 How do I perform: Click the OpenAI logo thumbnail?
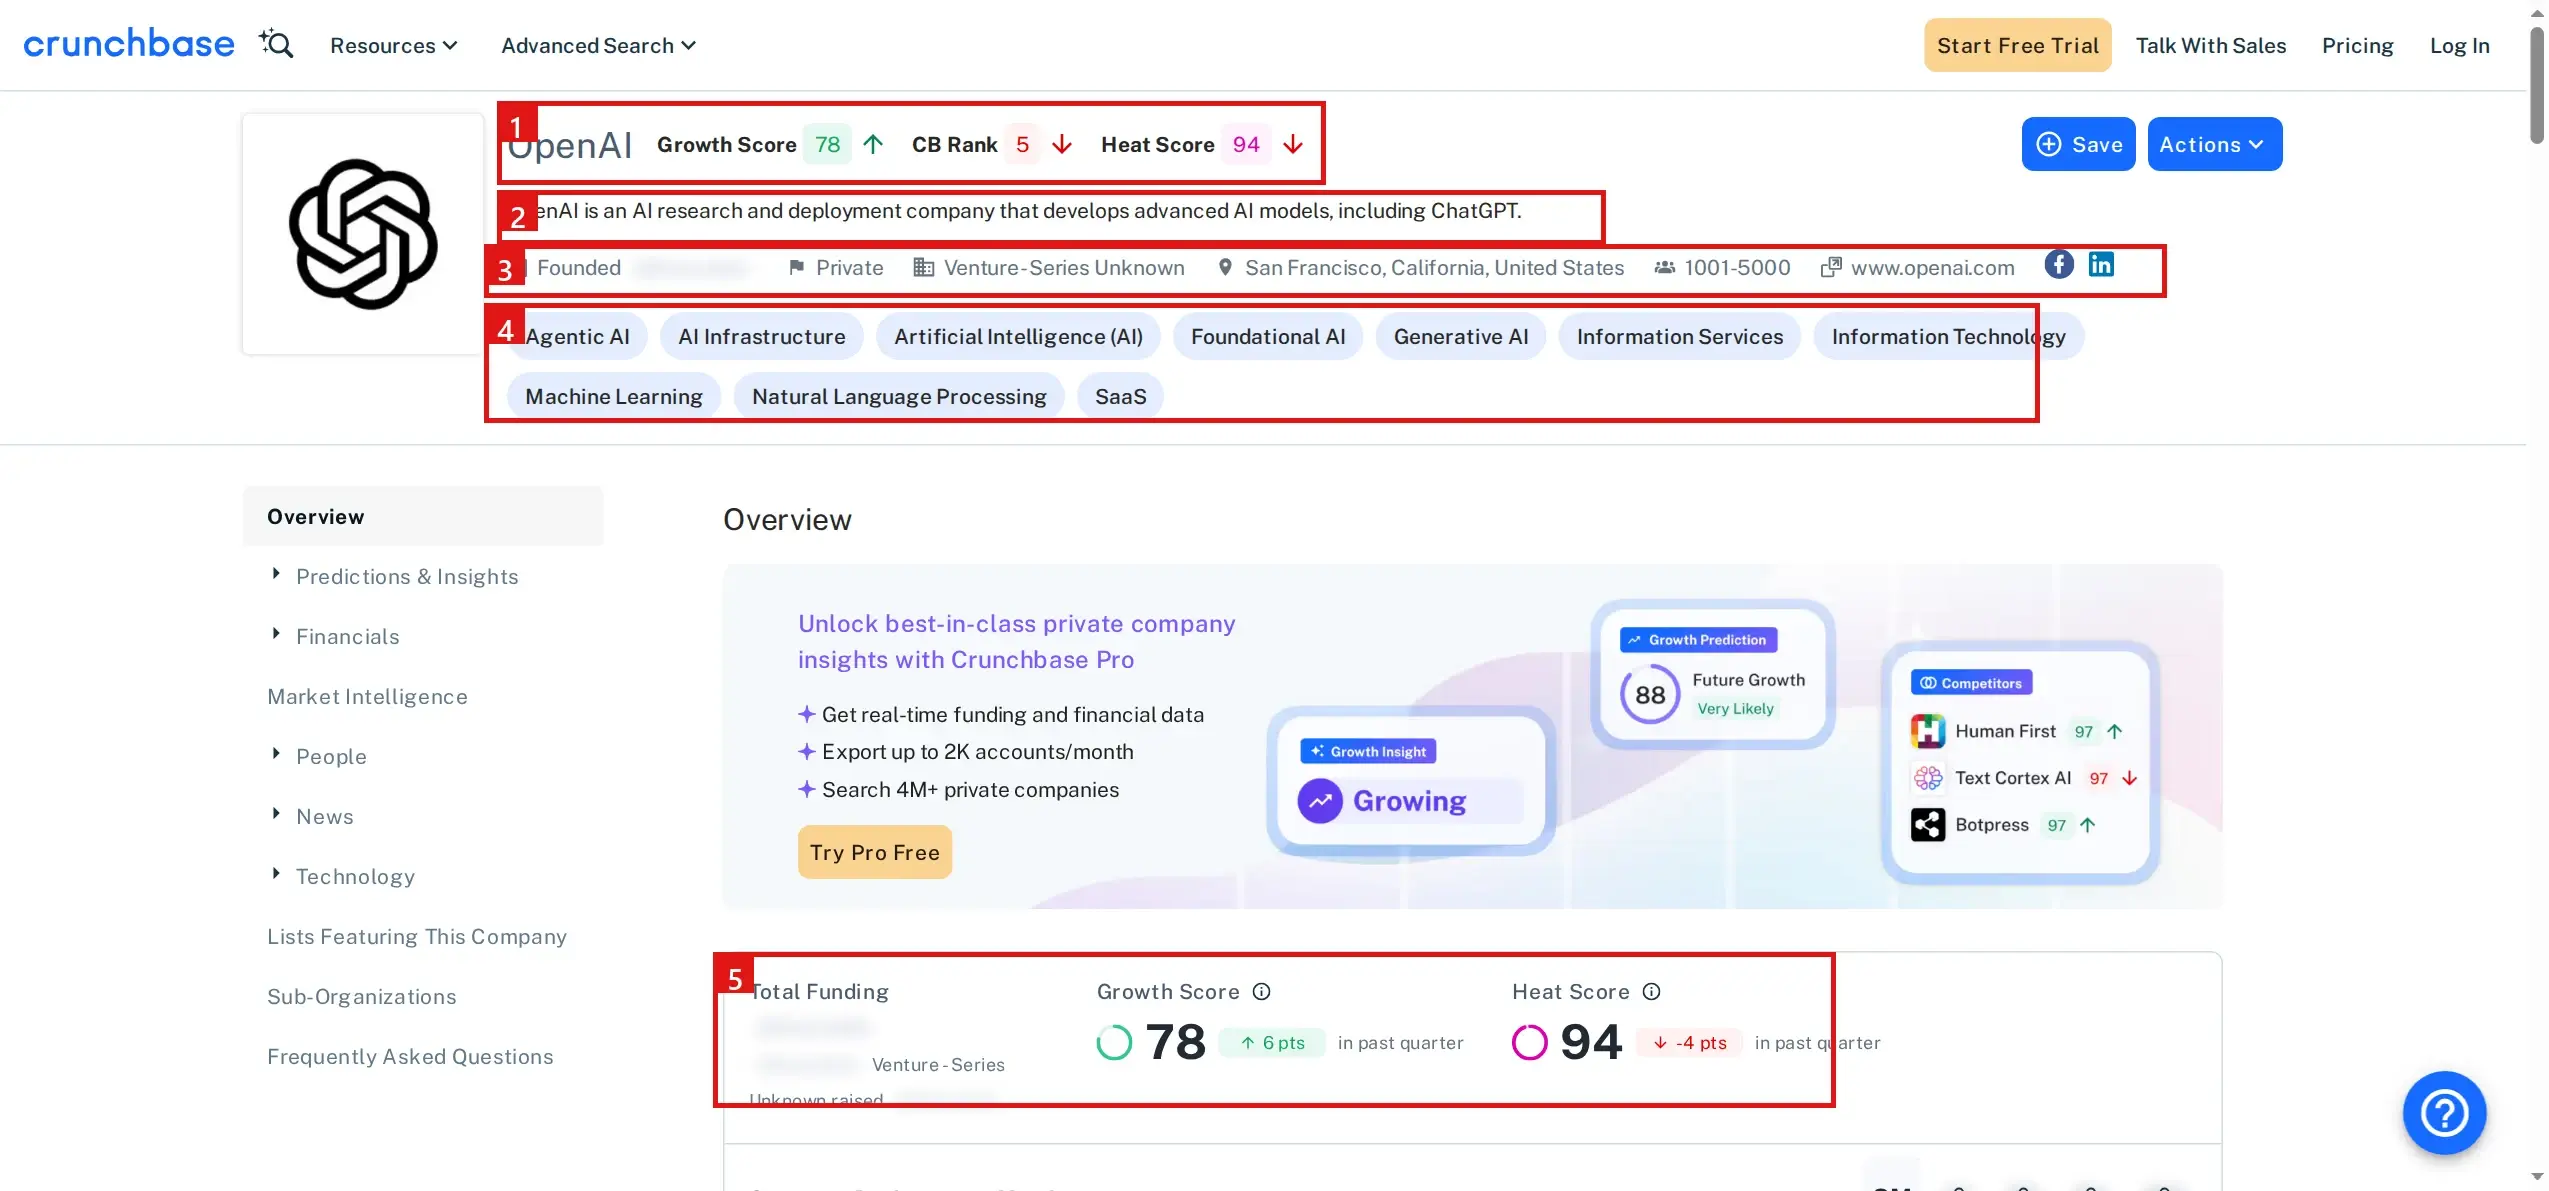point(363,234)
